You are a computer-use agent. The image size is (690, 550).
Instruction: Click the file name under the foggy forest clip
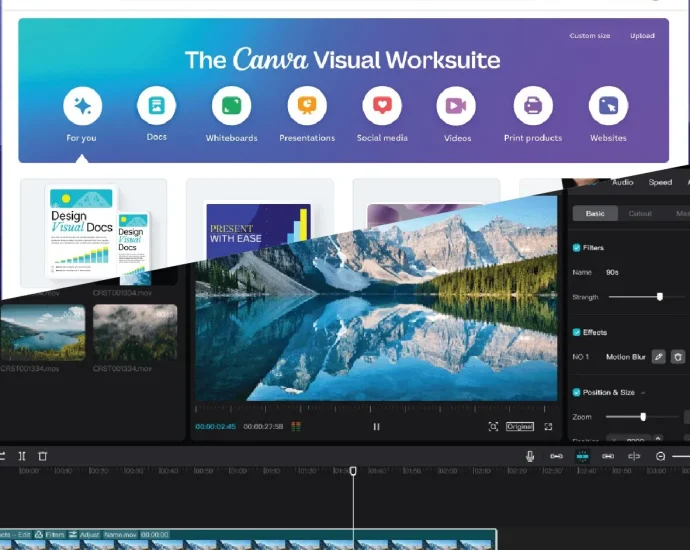(122, 369)
